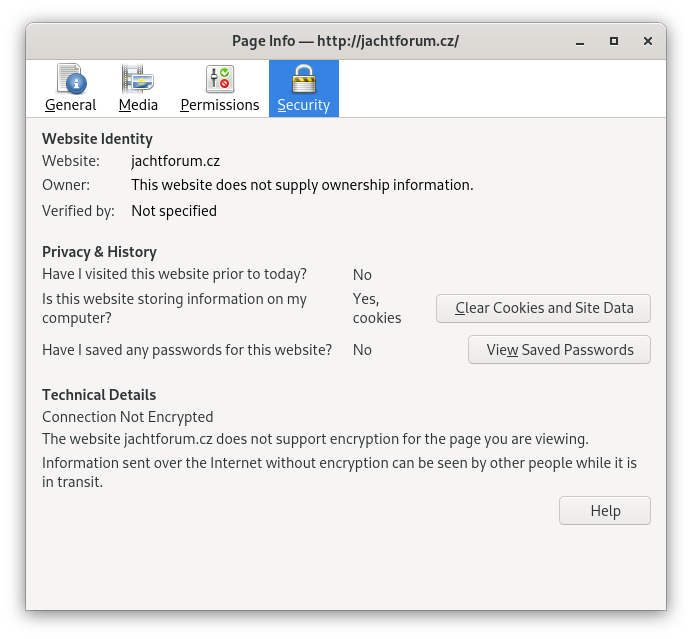Select the Security tab label
The width and height of the screenshot is (692, 639).
click(x=303, y=105)
